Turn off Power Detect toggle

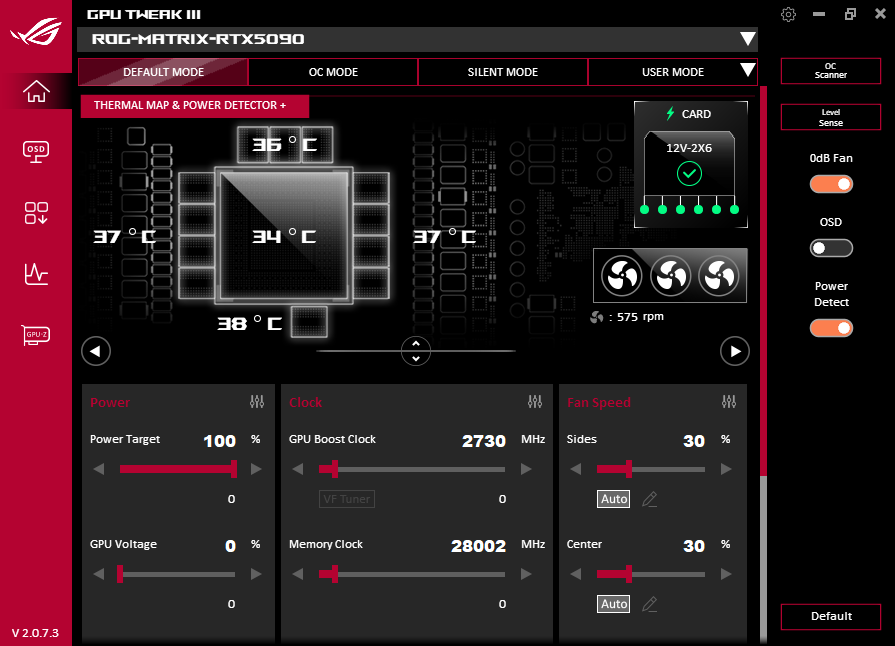(x=831, y=328)
